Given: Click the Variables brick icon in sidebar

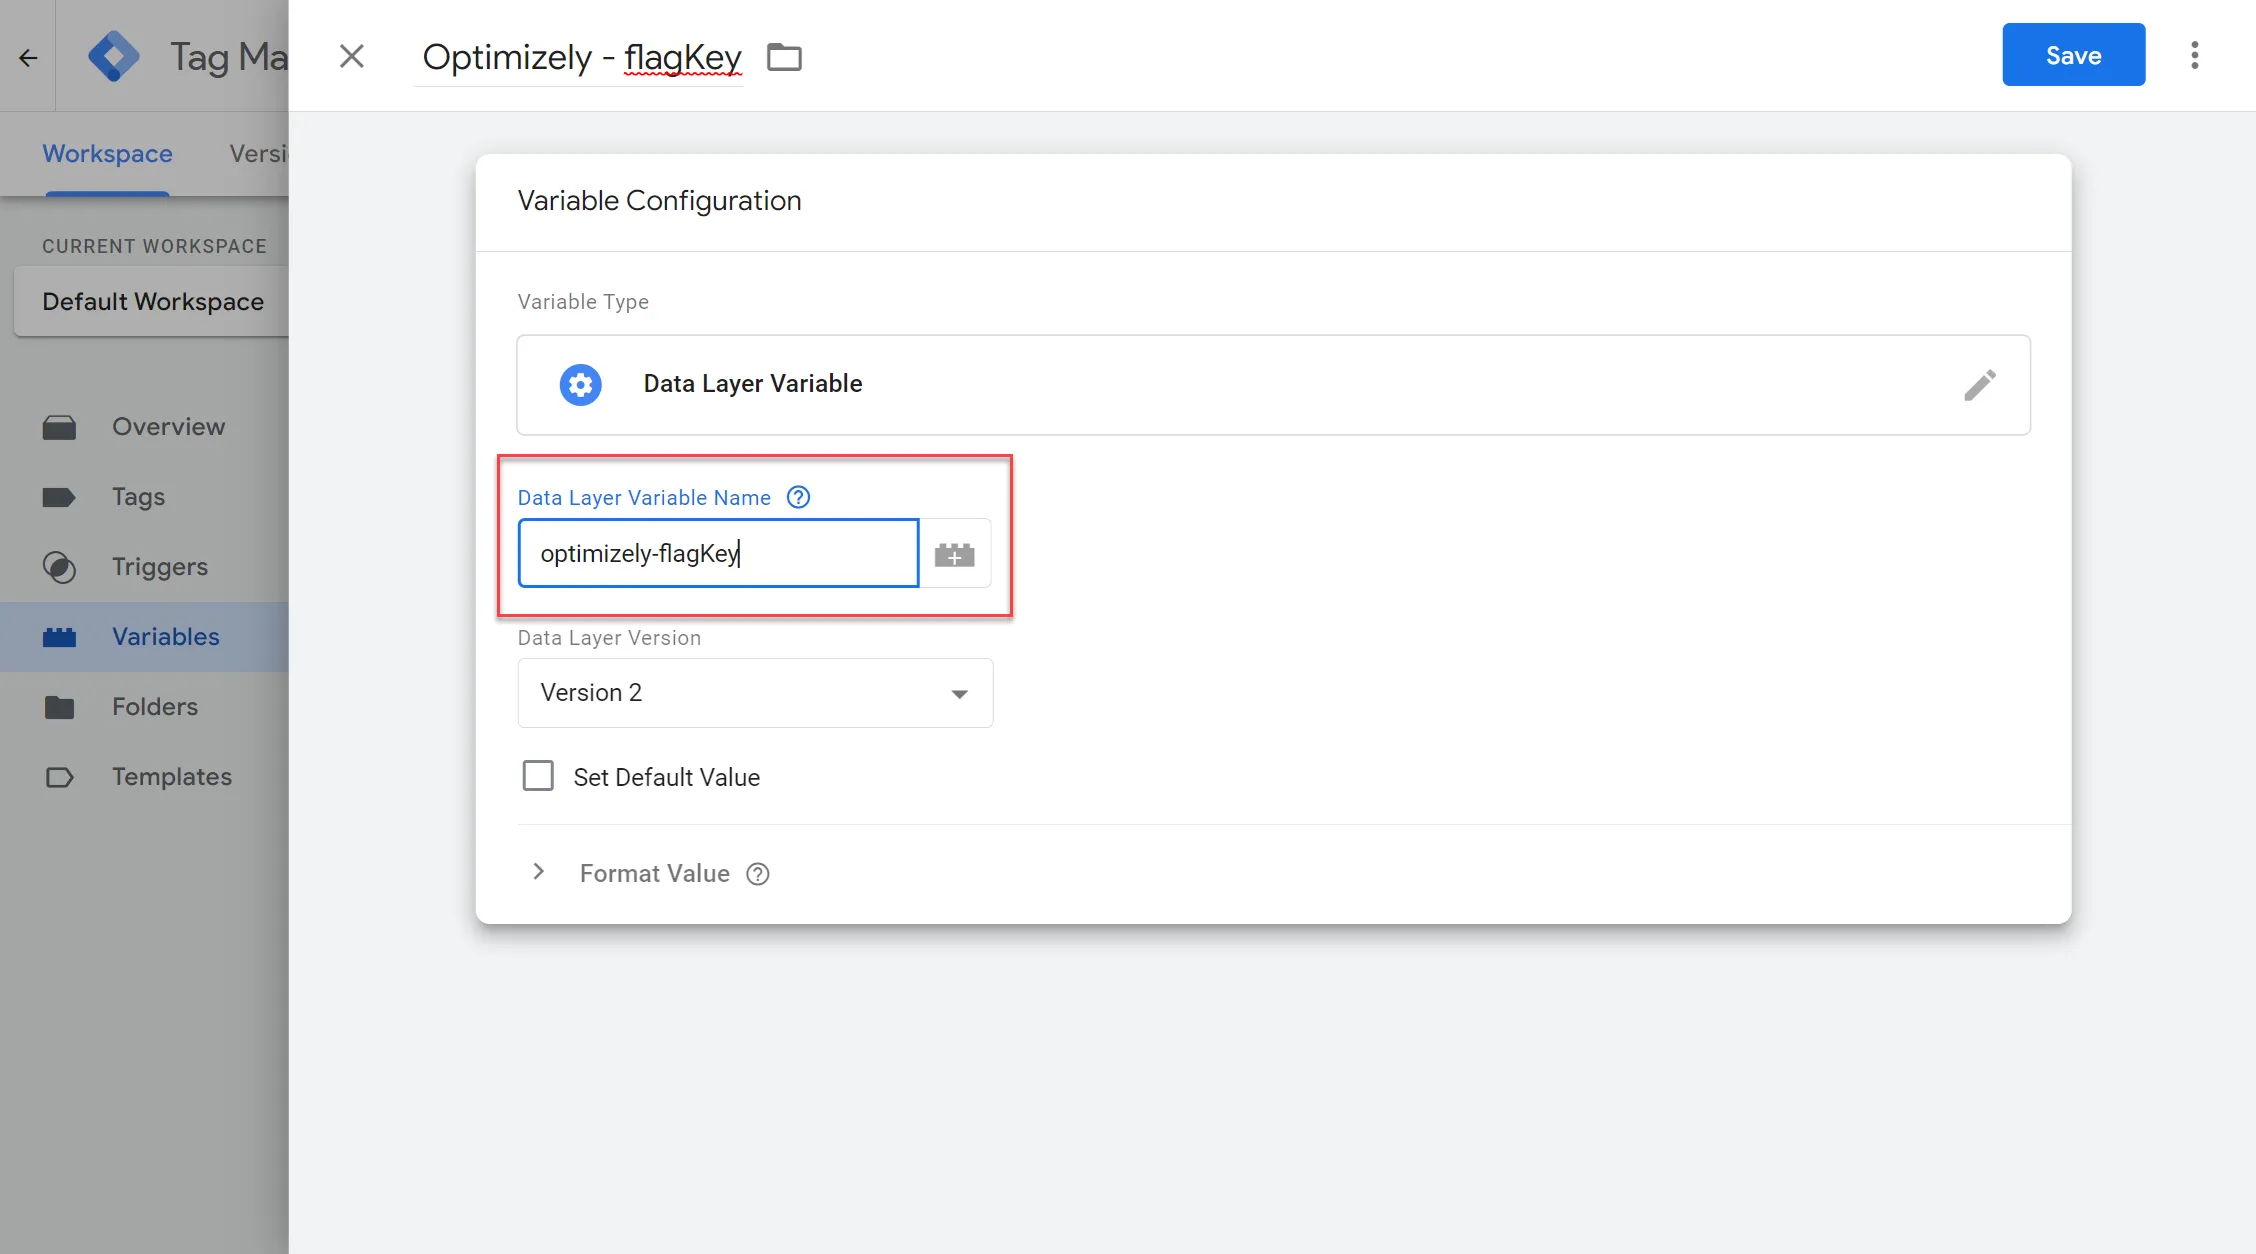Looking at the screenshot, I should (x=59, y=637).
